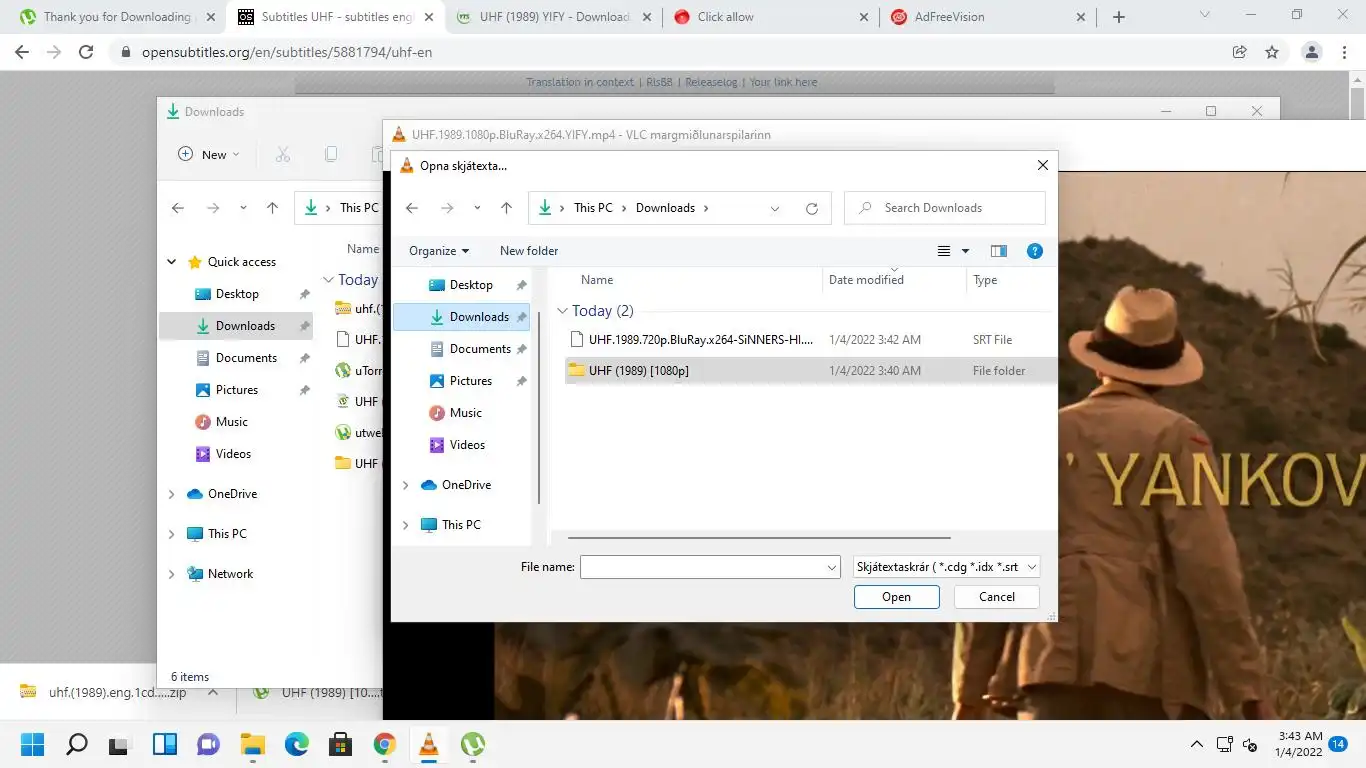
Task: Sort by the Name column header
Action: point(597,280)
